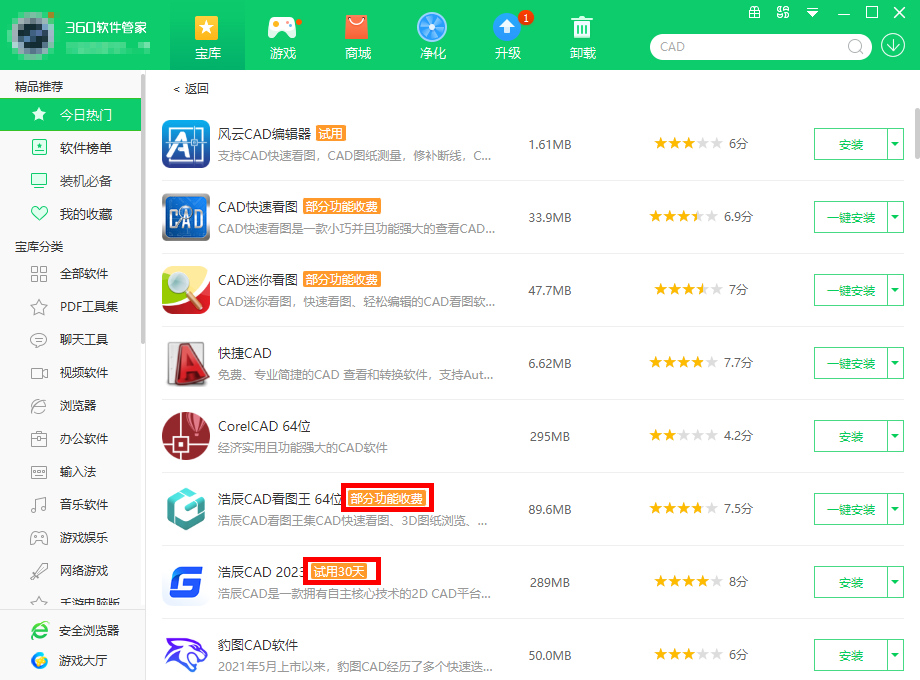Viewport: 920px width, 680px height.
Task: Install 浩辰CAD 2023
Action: (851, 583)
